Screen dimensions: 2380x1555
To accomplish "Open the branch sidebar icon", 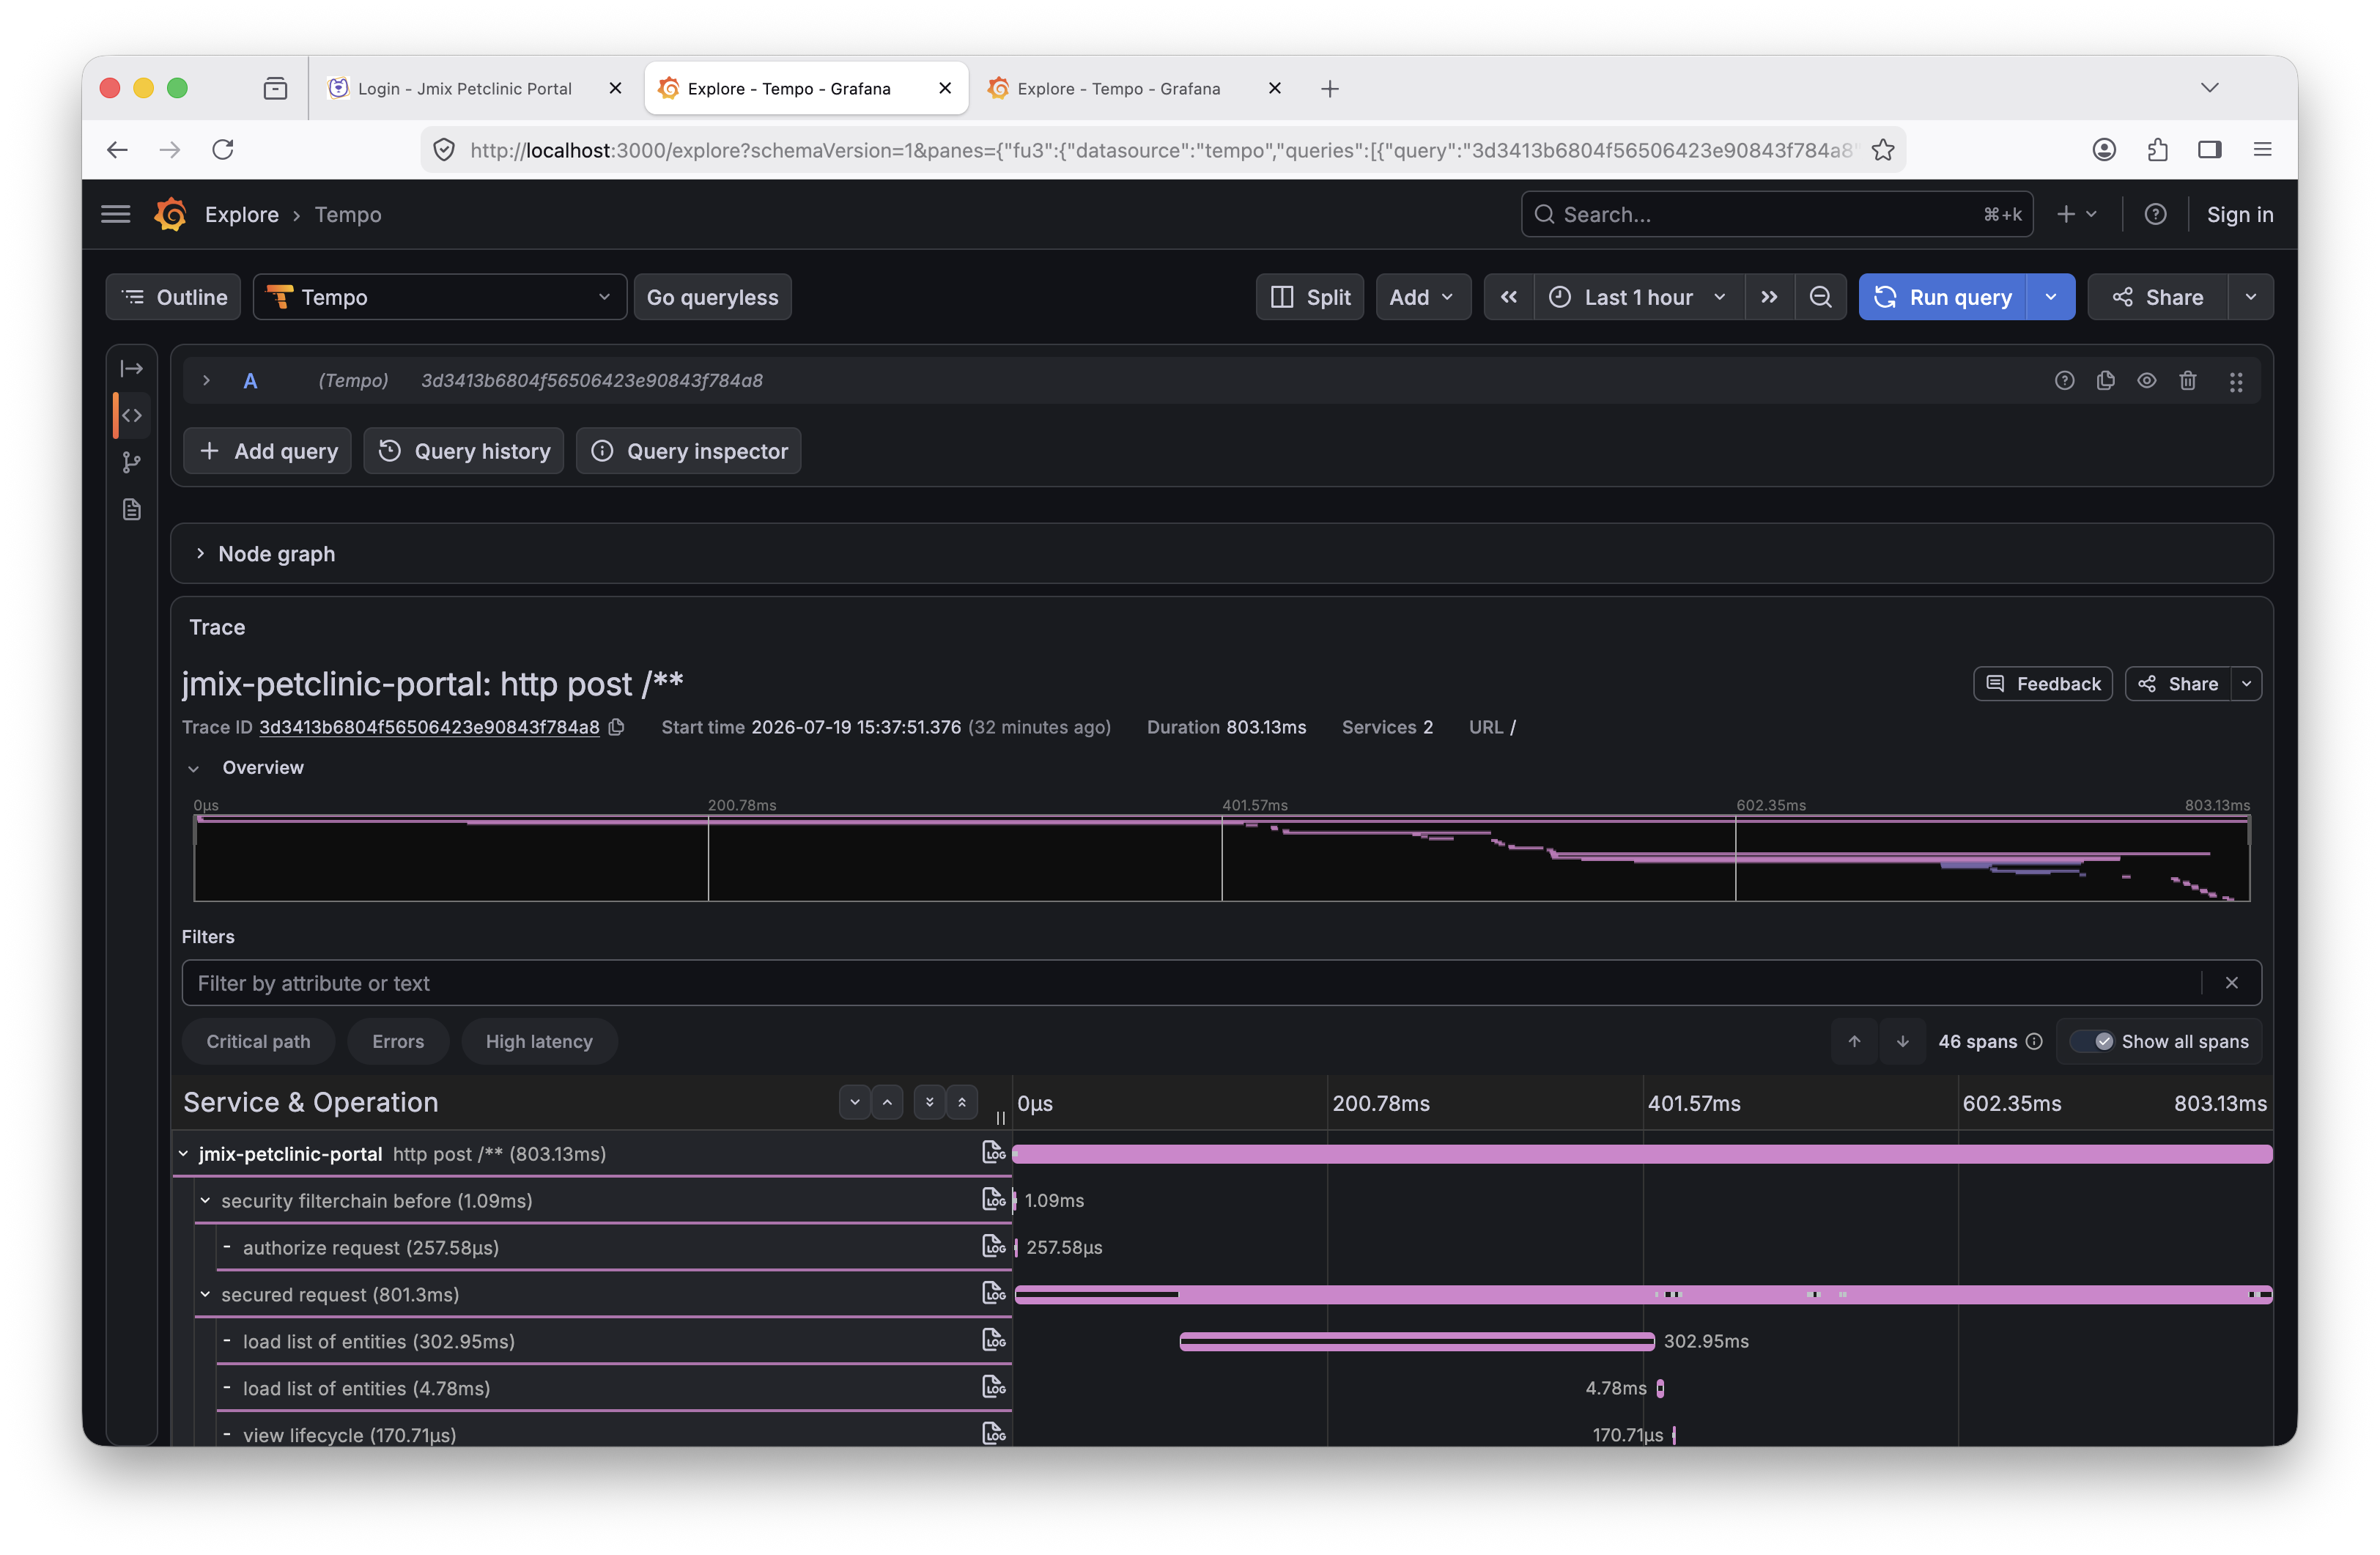I will click(x=132, y=462).
